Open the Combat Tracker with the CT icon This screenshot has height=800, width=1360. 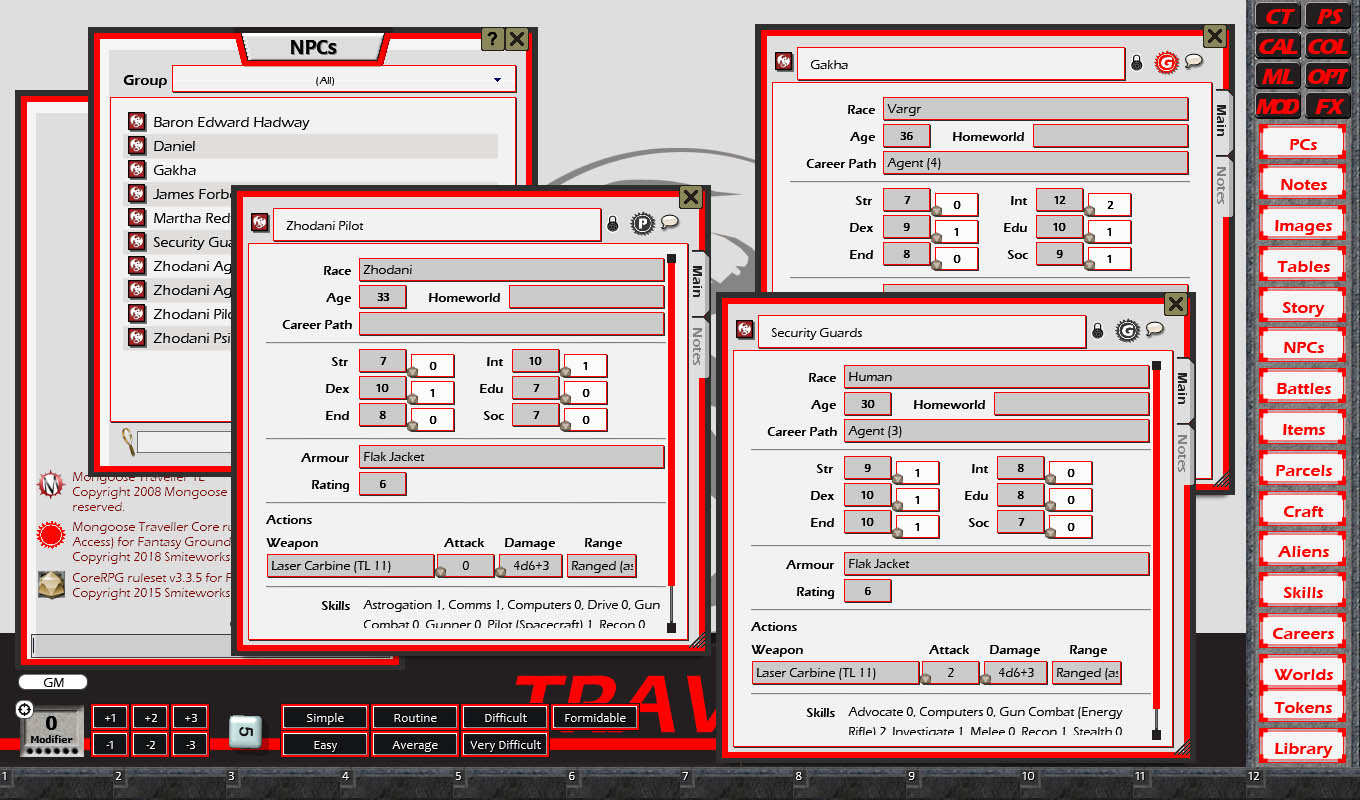click(x=1277, y=16)
